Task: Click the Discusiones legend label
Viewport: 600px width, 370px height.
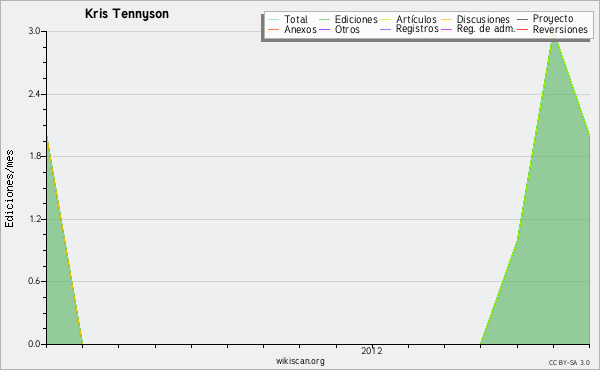Action: (x=483, y=19)
